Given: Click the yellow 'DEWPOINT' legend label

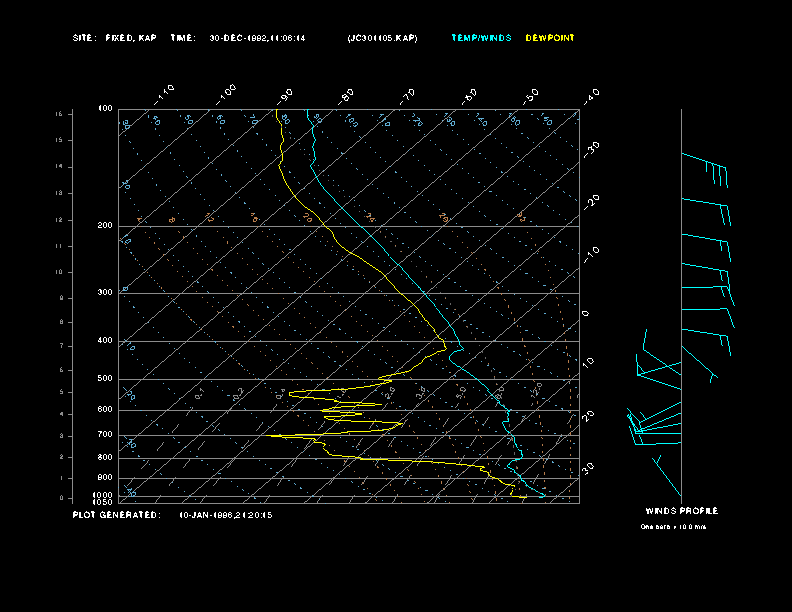Looking at the screenshot, I should coord(550,38).
